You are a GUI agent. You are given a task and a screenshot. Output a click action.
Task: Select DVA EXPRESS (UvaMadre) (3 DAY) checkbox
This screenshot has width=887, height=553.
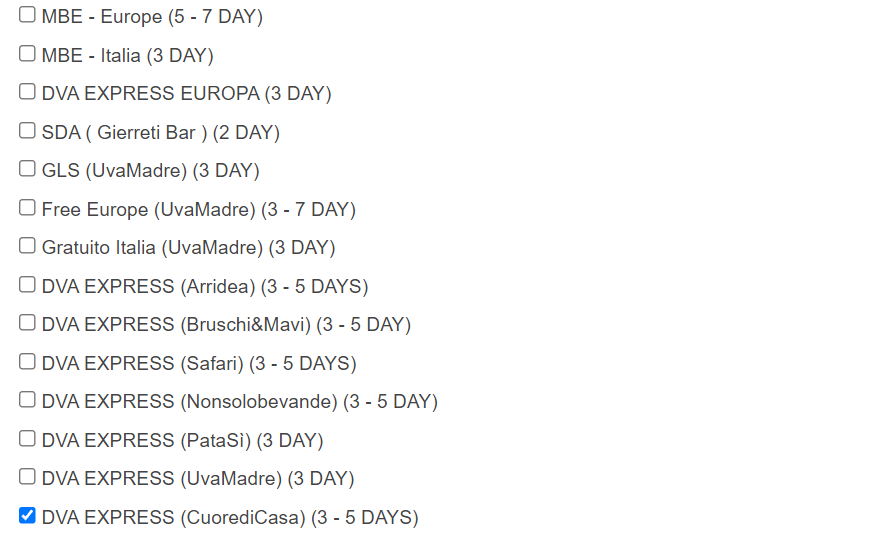(27, 477)
